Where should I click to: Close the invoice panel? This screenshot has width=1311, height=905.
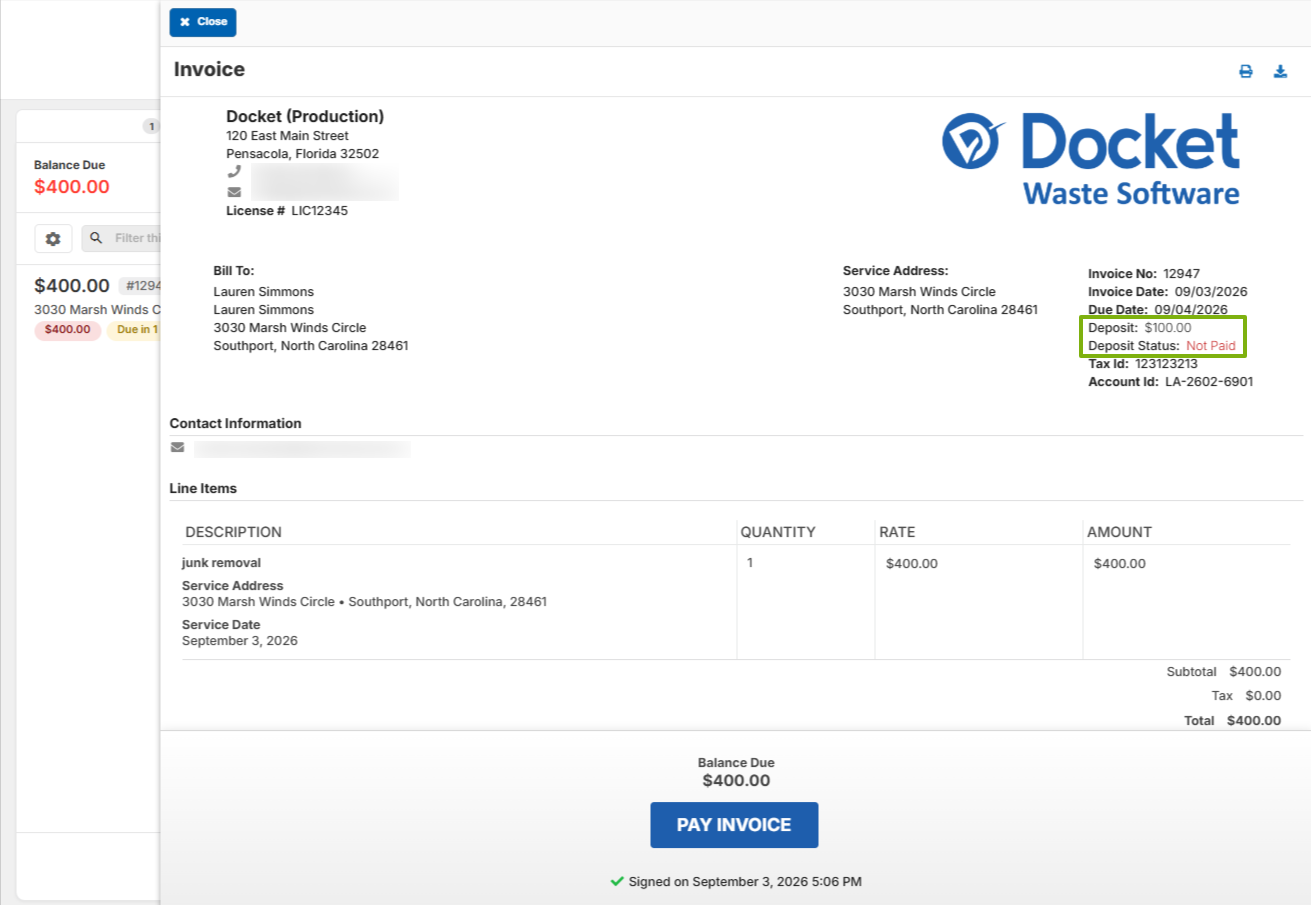click(203, 22)
